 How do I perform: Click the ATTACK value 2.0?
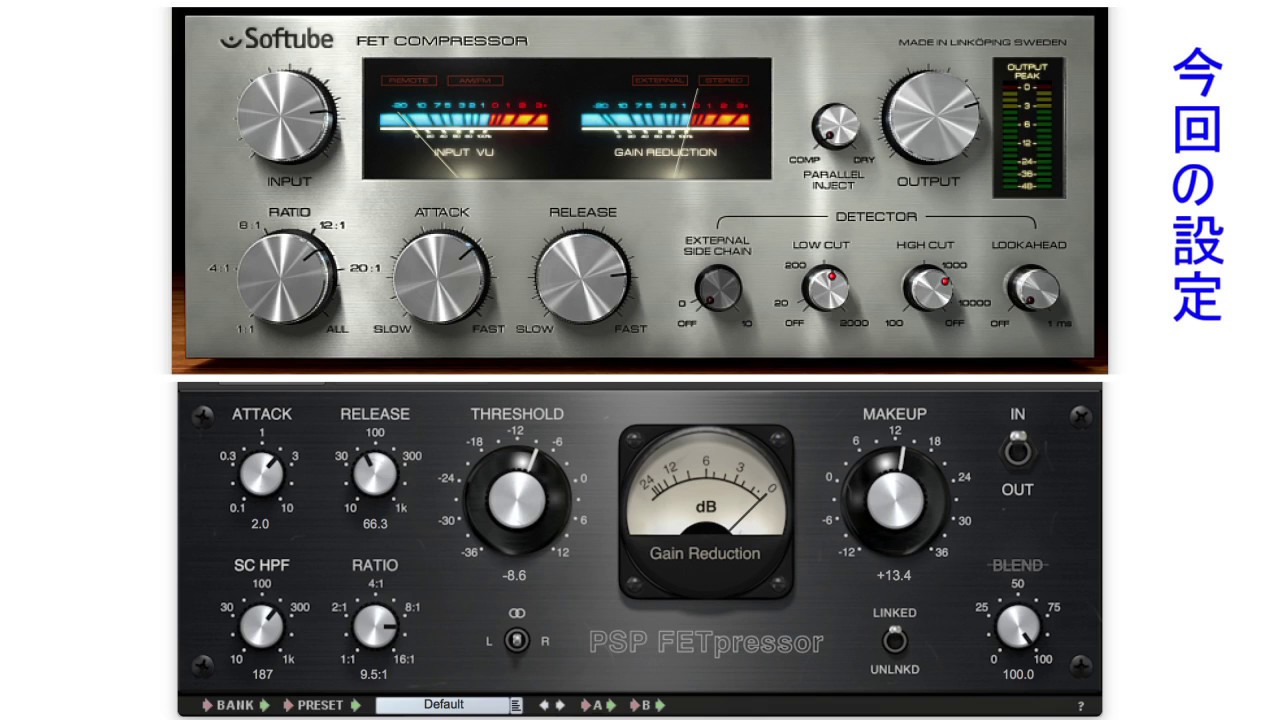coord(261,523)
